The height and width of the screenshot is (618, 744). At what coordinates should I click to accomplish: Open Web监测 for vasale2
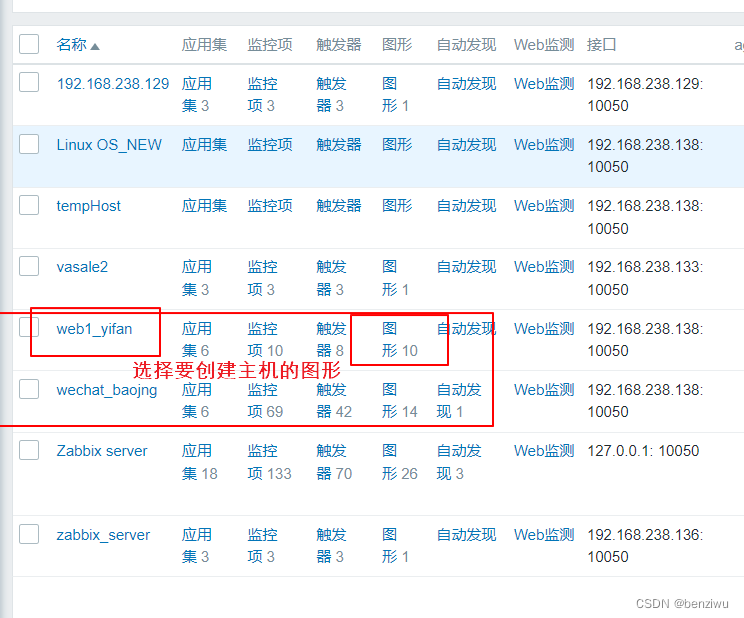(544, 267)
